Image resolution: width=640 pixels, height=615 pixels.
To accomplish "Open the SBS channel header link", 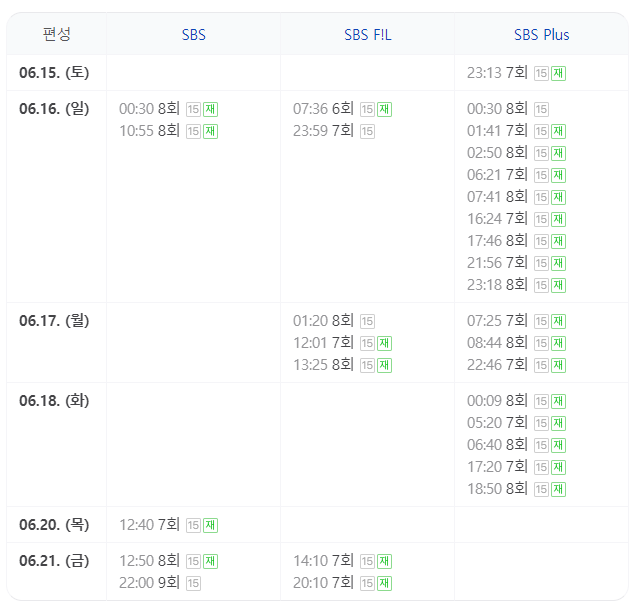I will 193,35.
